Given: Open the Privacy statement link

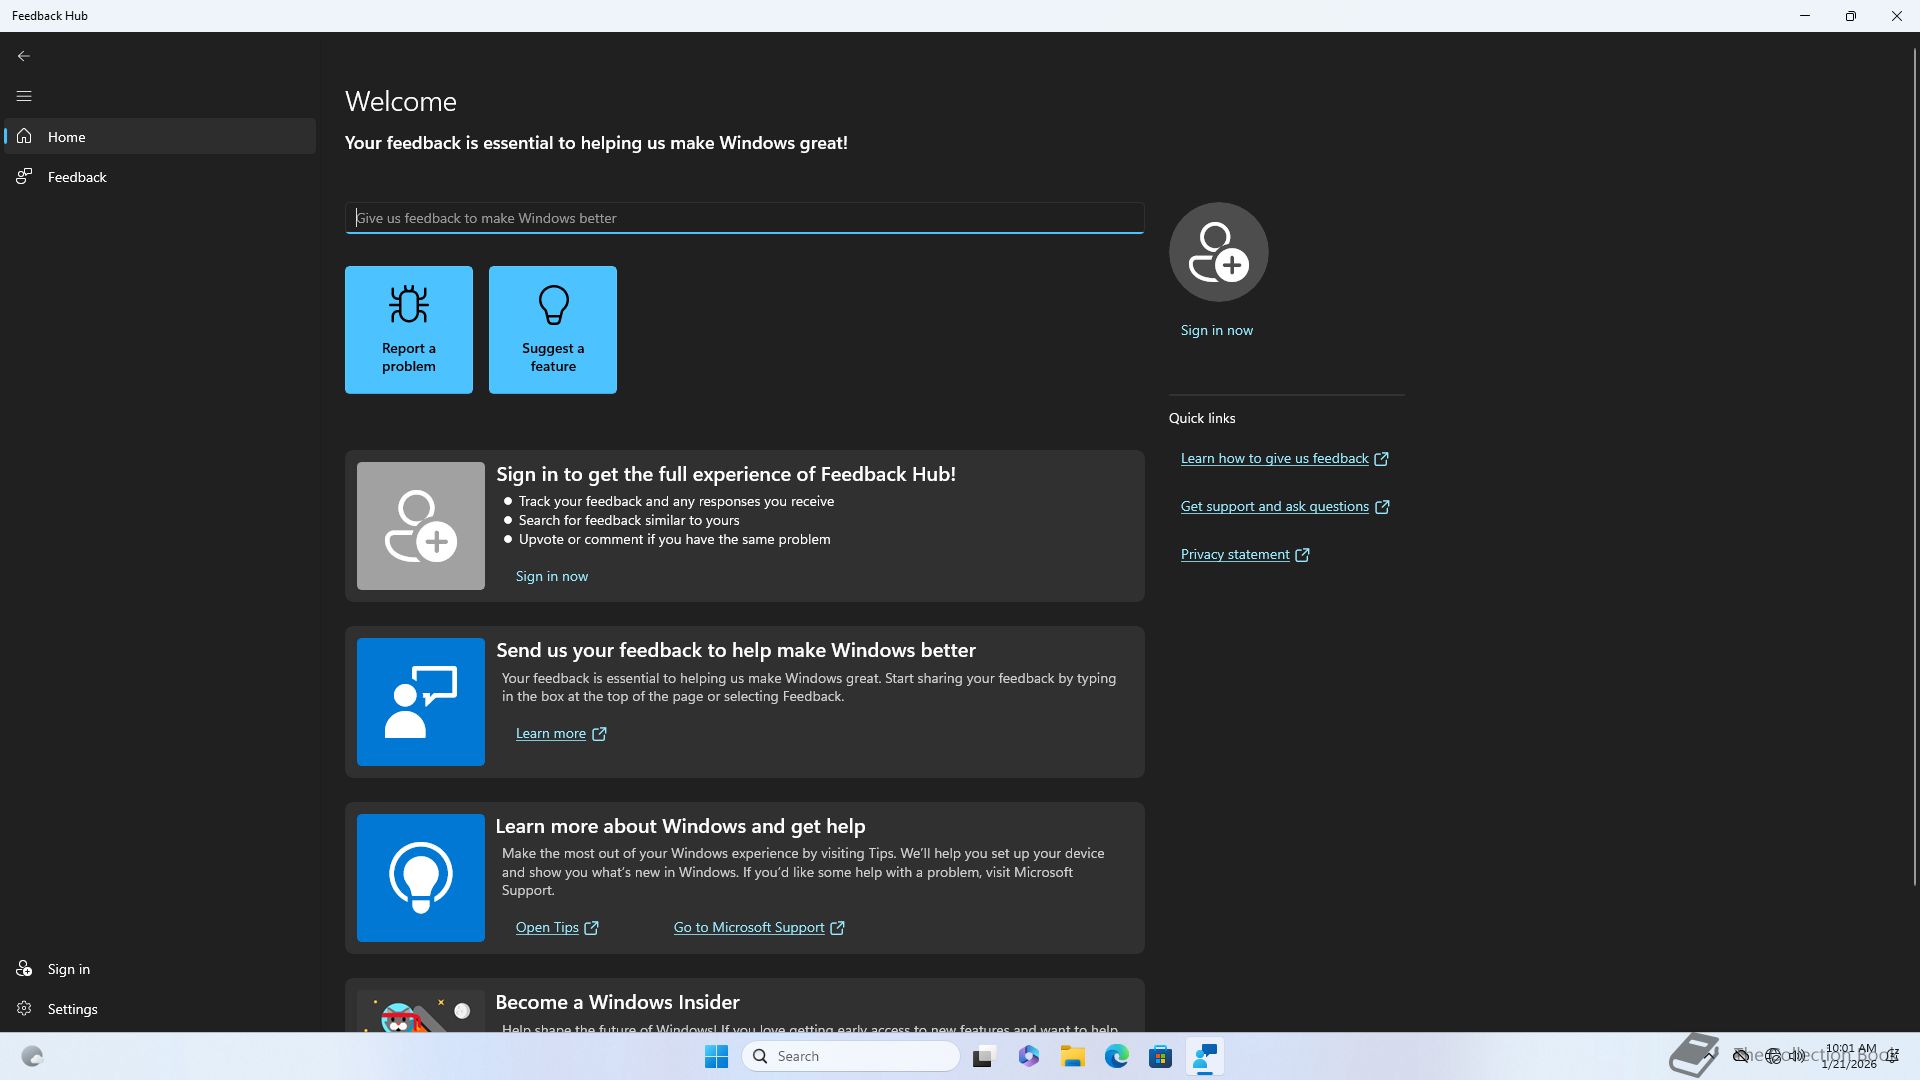Looking at the screenshot, I should 1235,554.
